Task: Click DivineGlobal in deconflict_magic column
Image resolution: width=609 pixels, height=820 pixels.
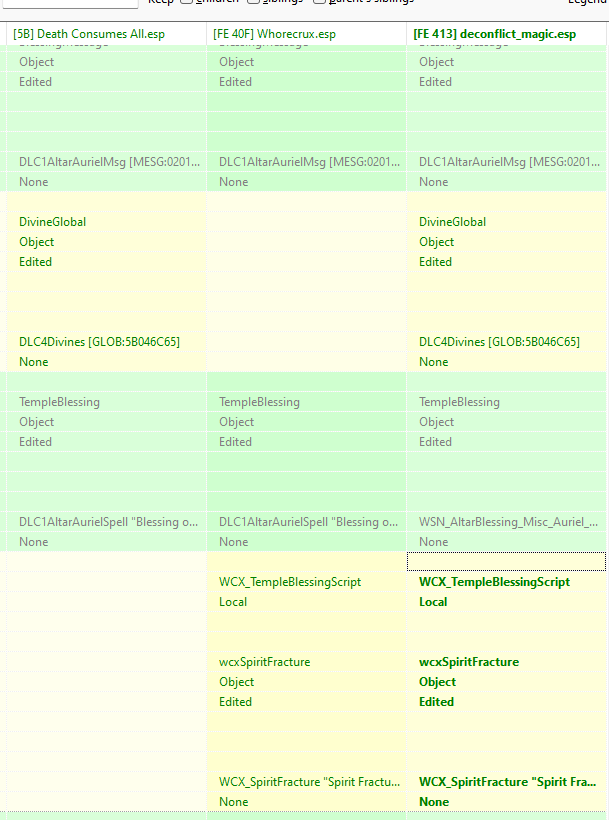Action: tap(452, 222)
